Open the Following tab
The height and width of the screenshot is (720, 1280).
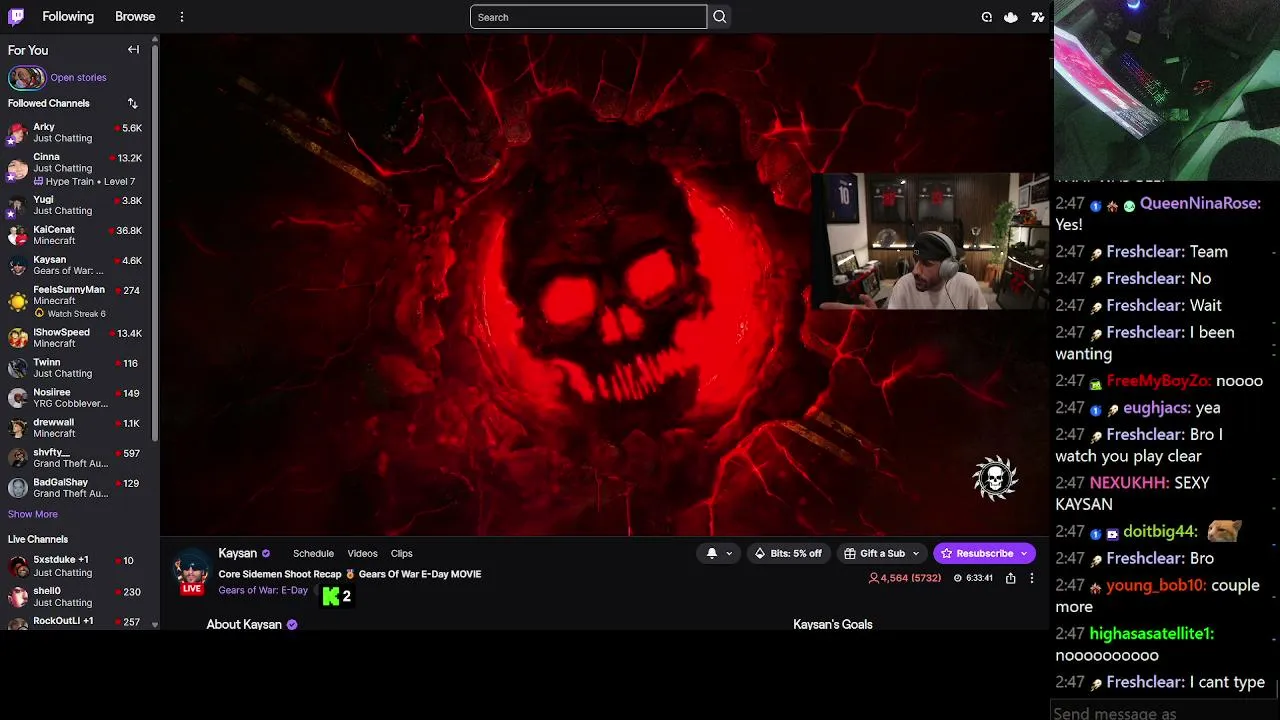(68, 17)
